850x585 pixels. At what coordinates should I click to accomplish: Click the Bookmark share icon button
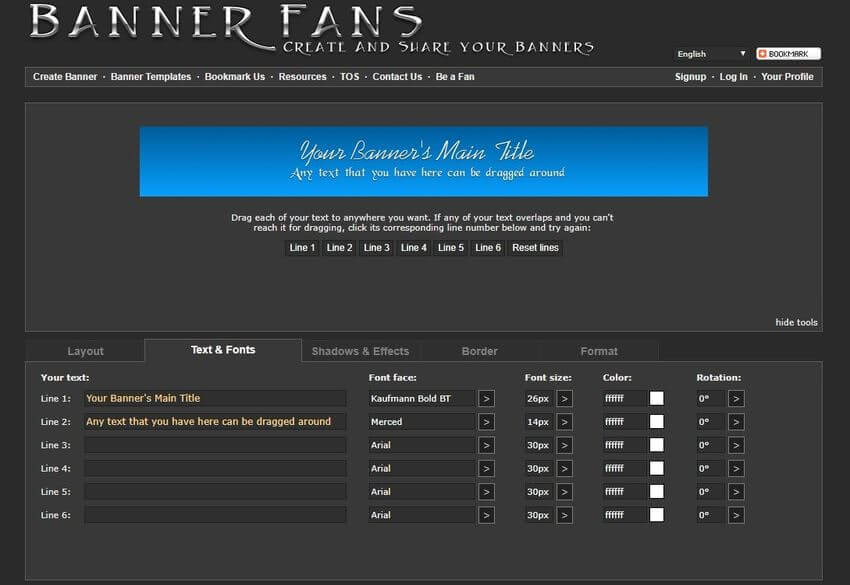pos(788,54)
